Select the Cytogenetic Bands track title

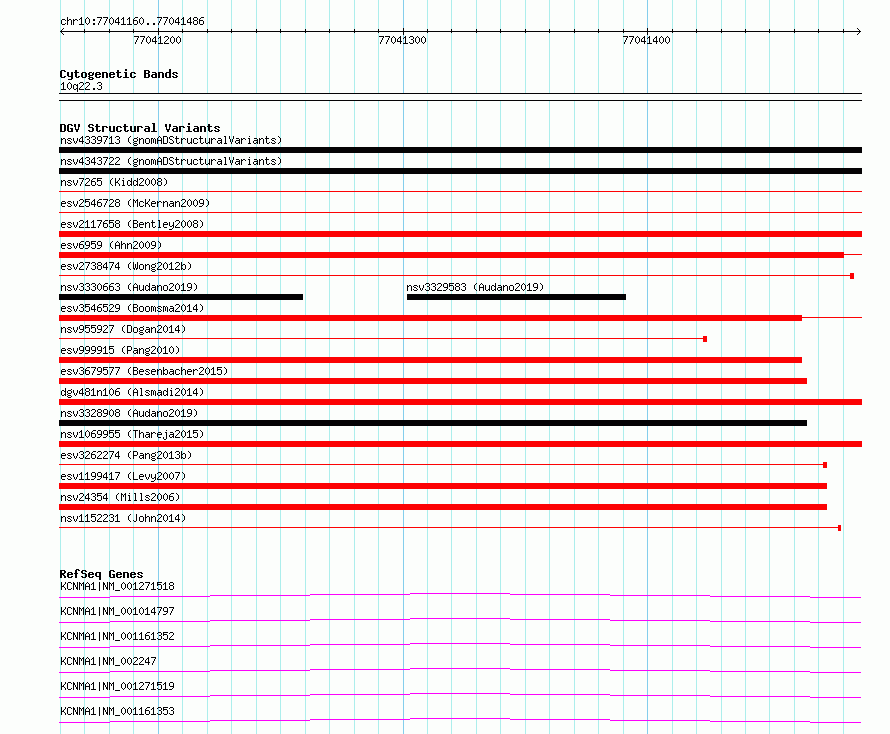[119, 74]
